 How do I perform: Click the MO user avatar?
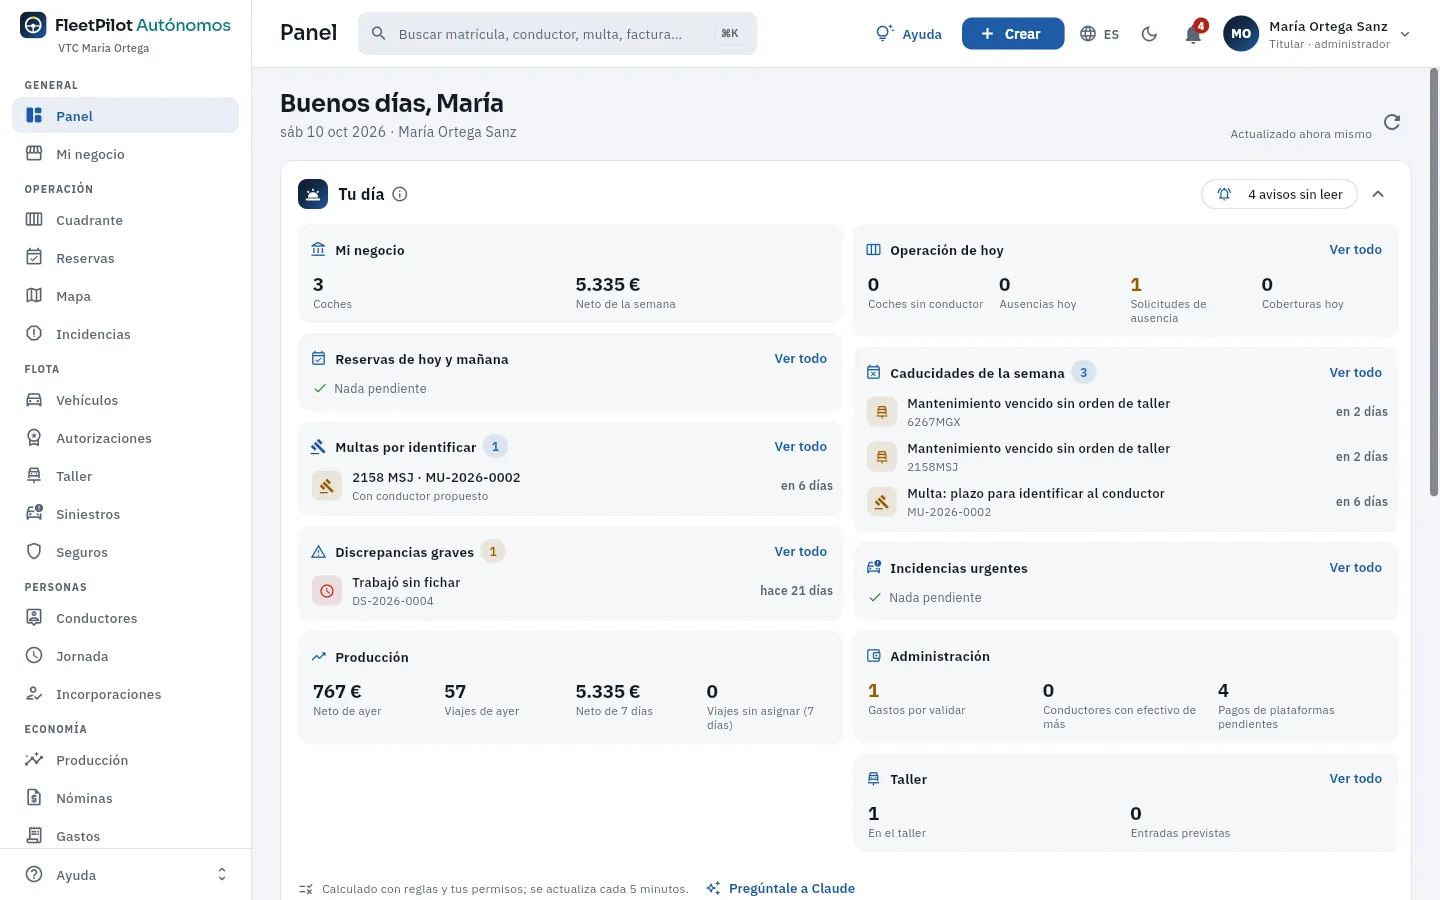(1241, 34)
